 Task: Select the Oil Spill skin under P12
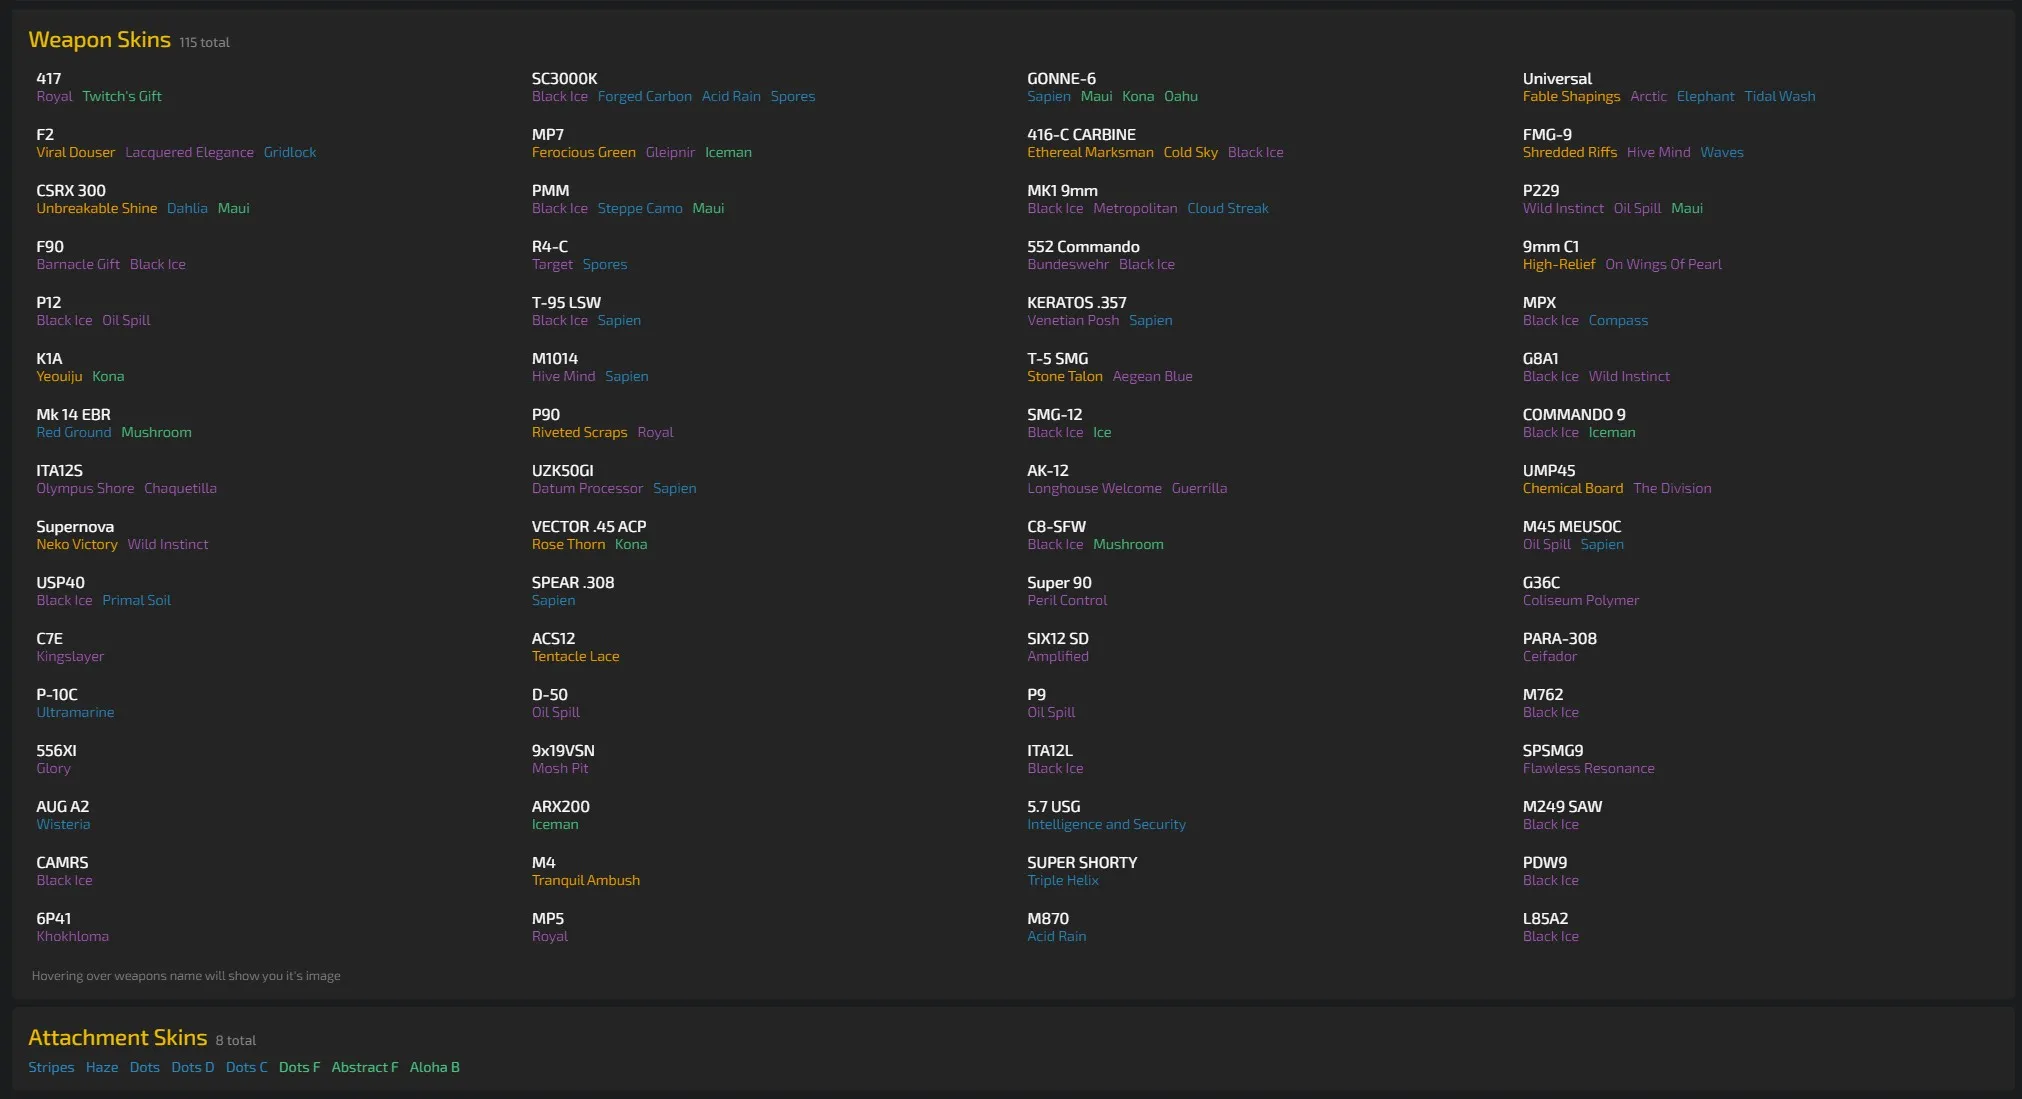[125, 320]
